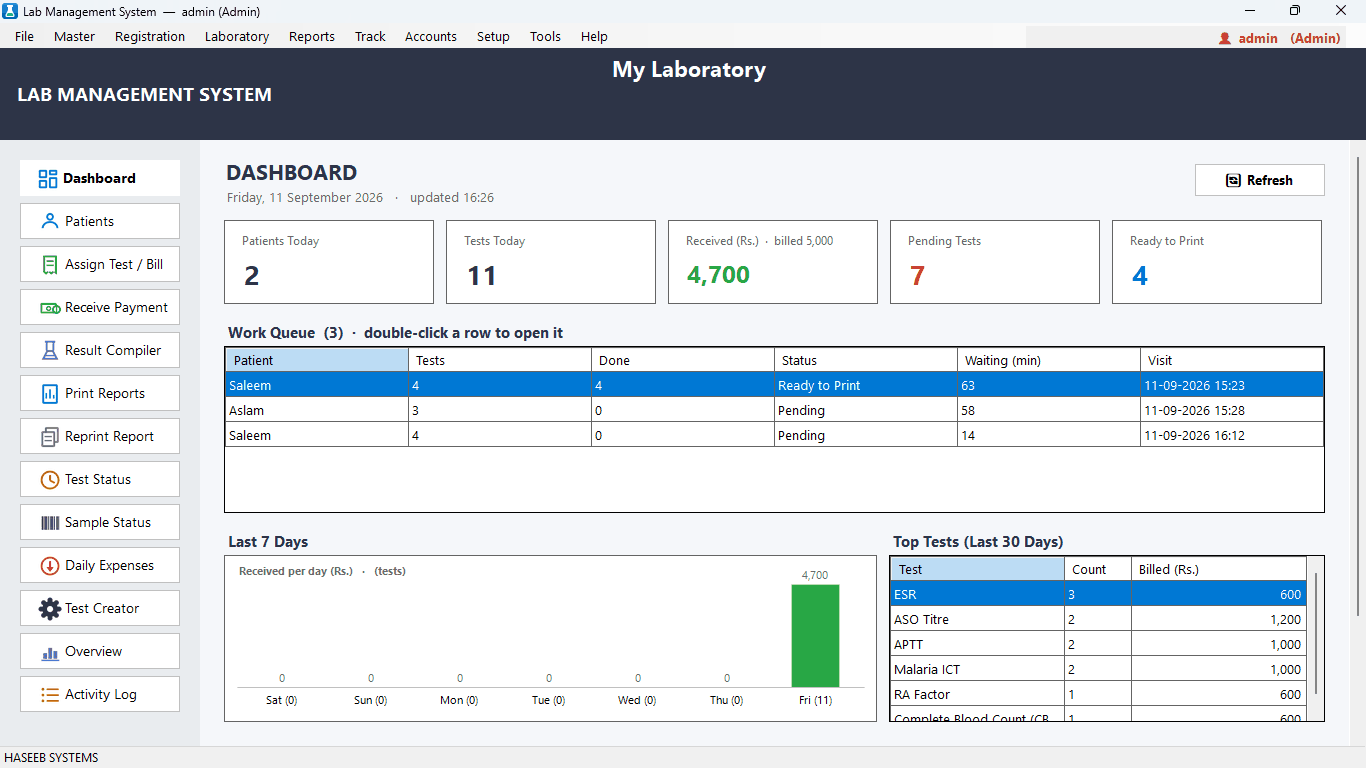Click the Lab Management System title bar icon

point(11,11)
